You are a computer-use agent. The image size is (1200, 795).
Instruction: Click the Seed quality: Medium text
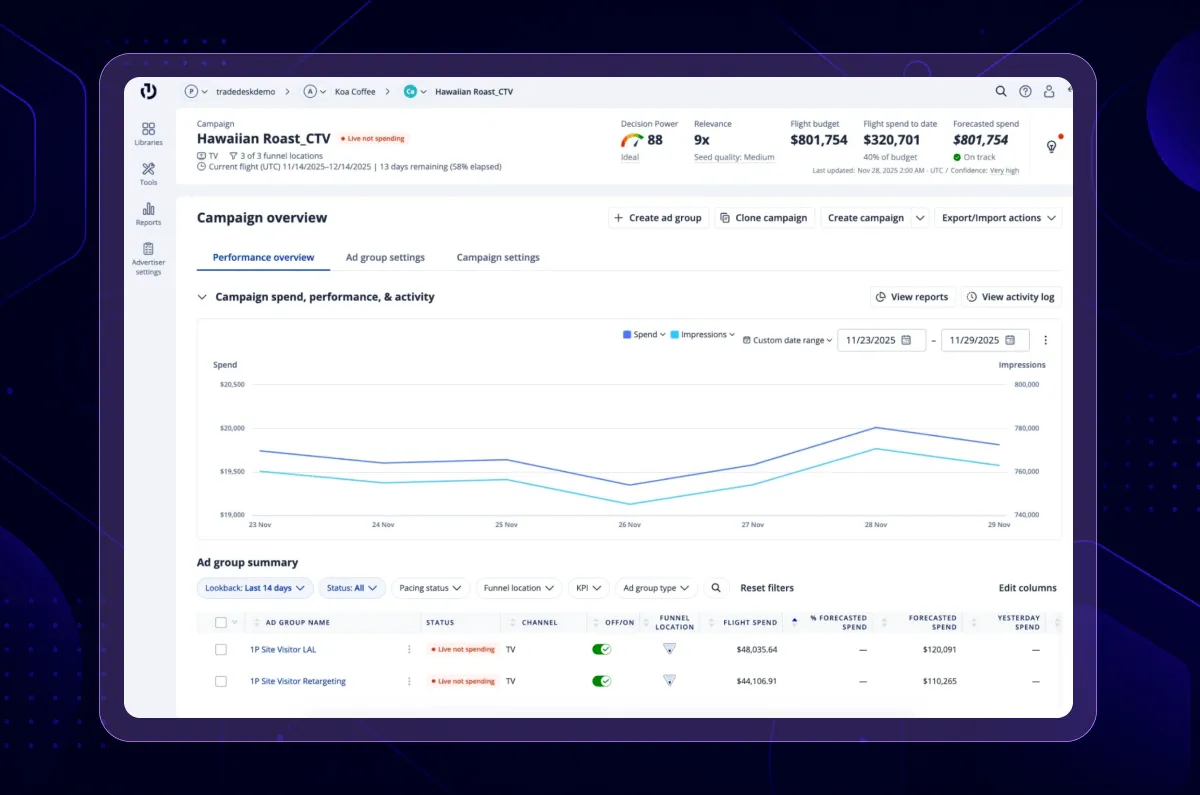pos(734,157)
